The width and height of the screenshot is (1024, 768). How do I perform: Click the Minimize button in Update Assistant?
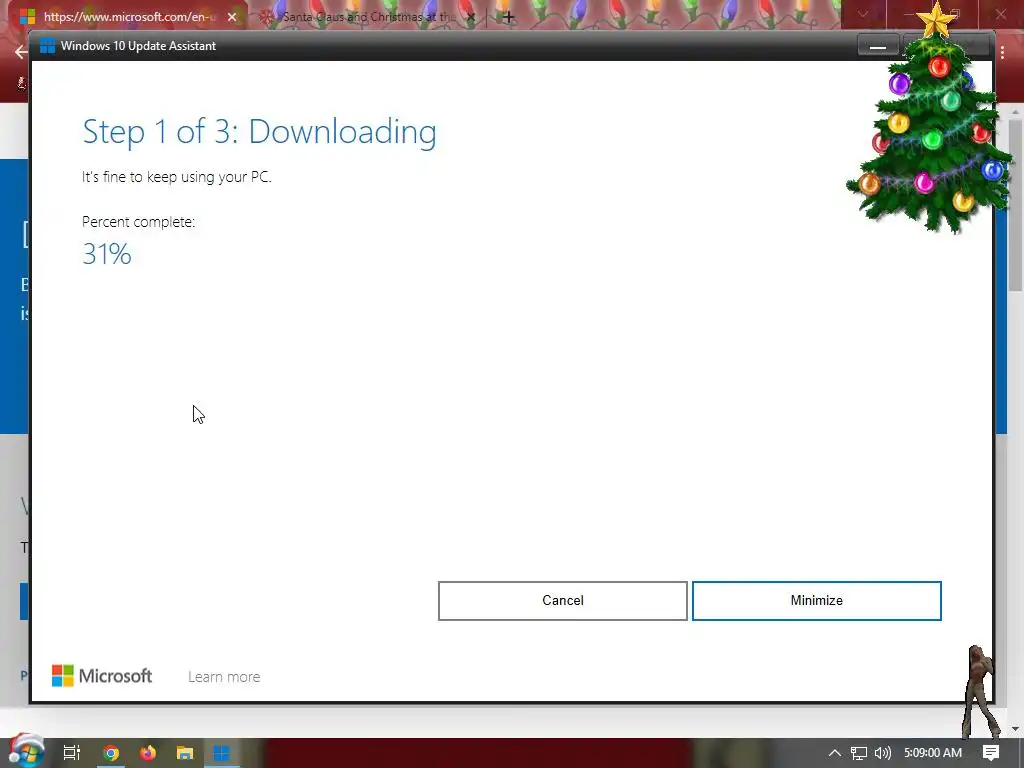pyautogui.click(x=816, y=600)
